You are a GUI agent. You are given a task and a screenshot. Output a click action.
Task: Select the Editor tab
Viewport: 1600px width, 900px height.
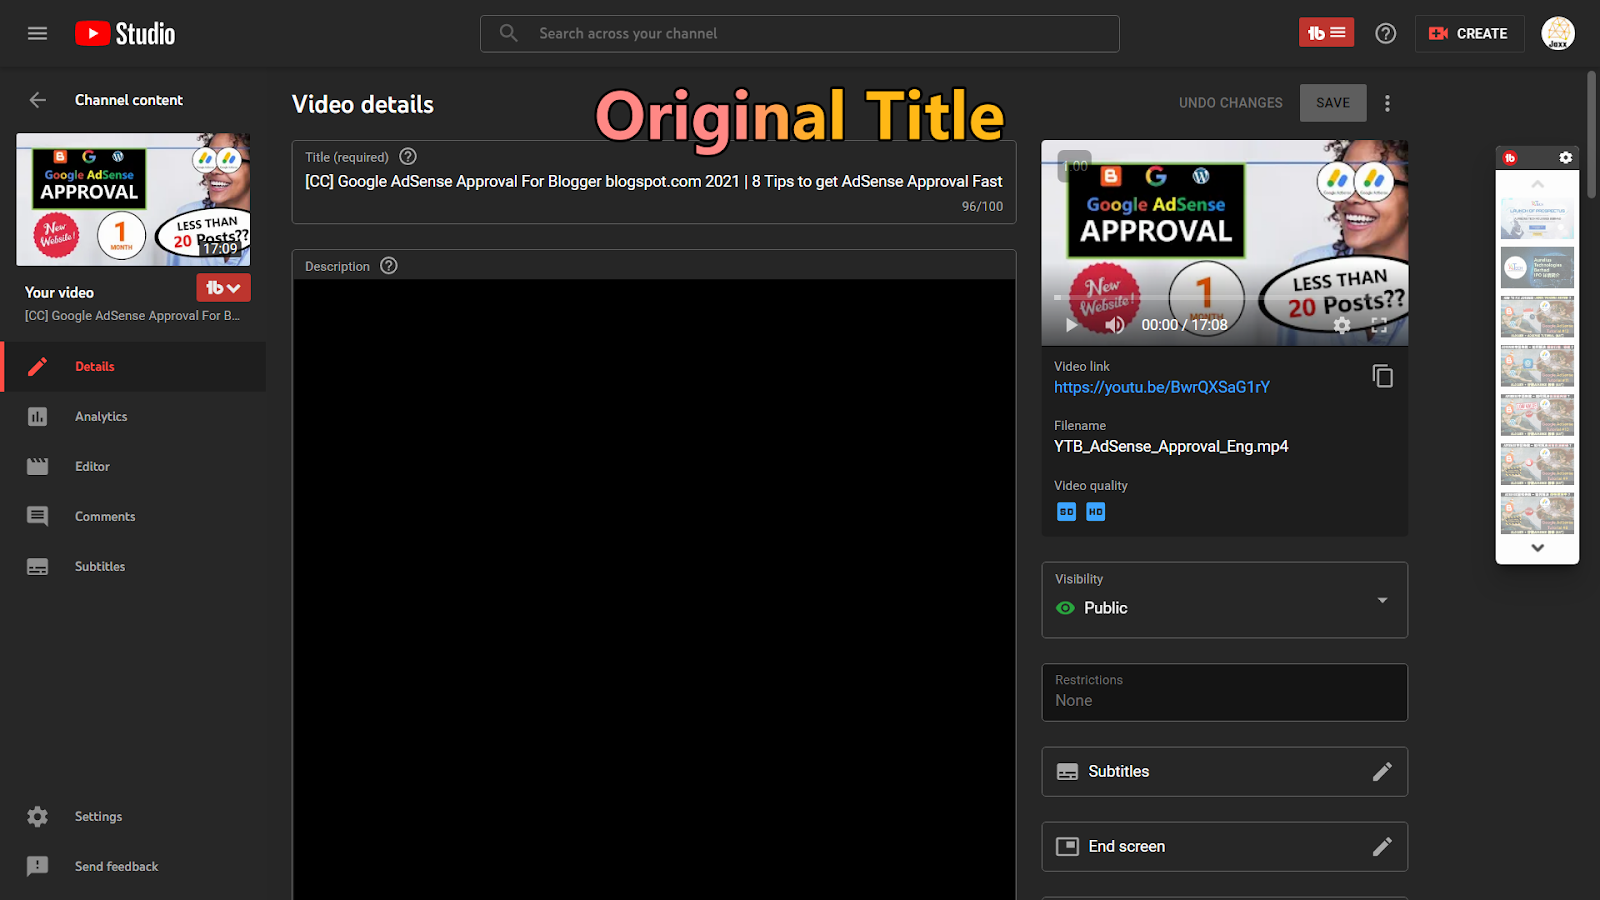pyautogui.click(x=134, y=467)
